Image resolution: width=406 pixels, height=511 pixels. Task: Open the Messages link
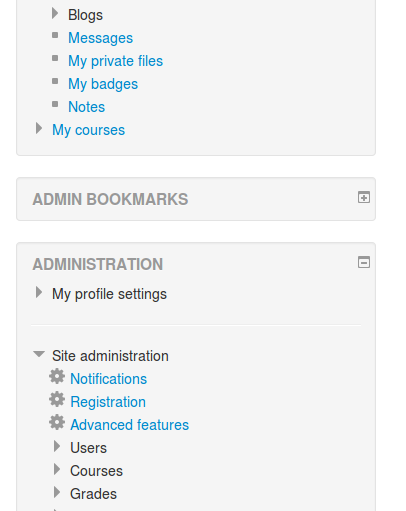(101, 38)
